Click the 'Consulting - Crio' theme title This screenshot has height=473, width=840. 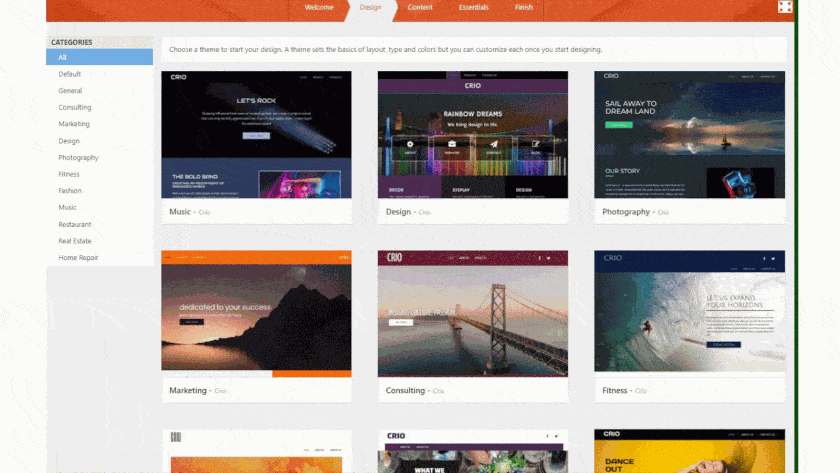[x=415, y=391]
